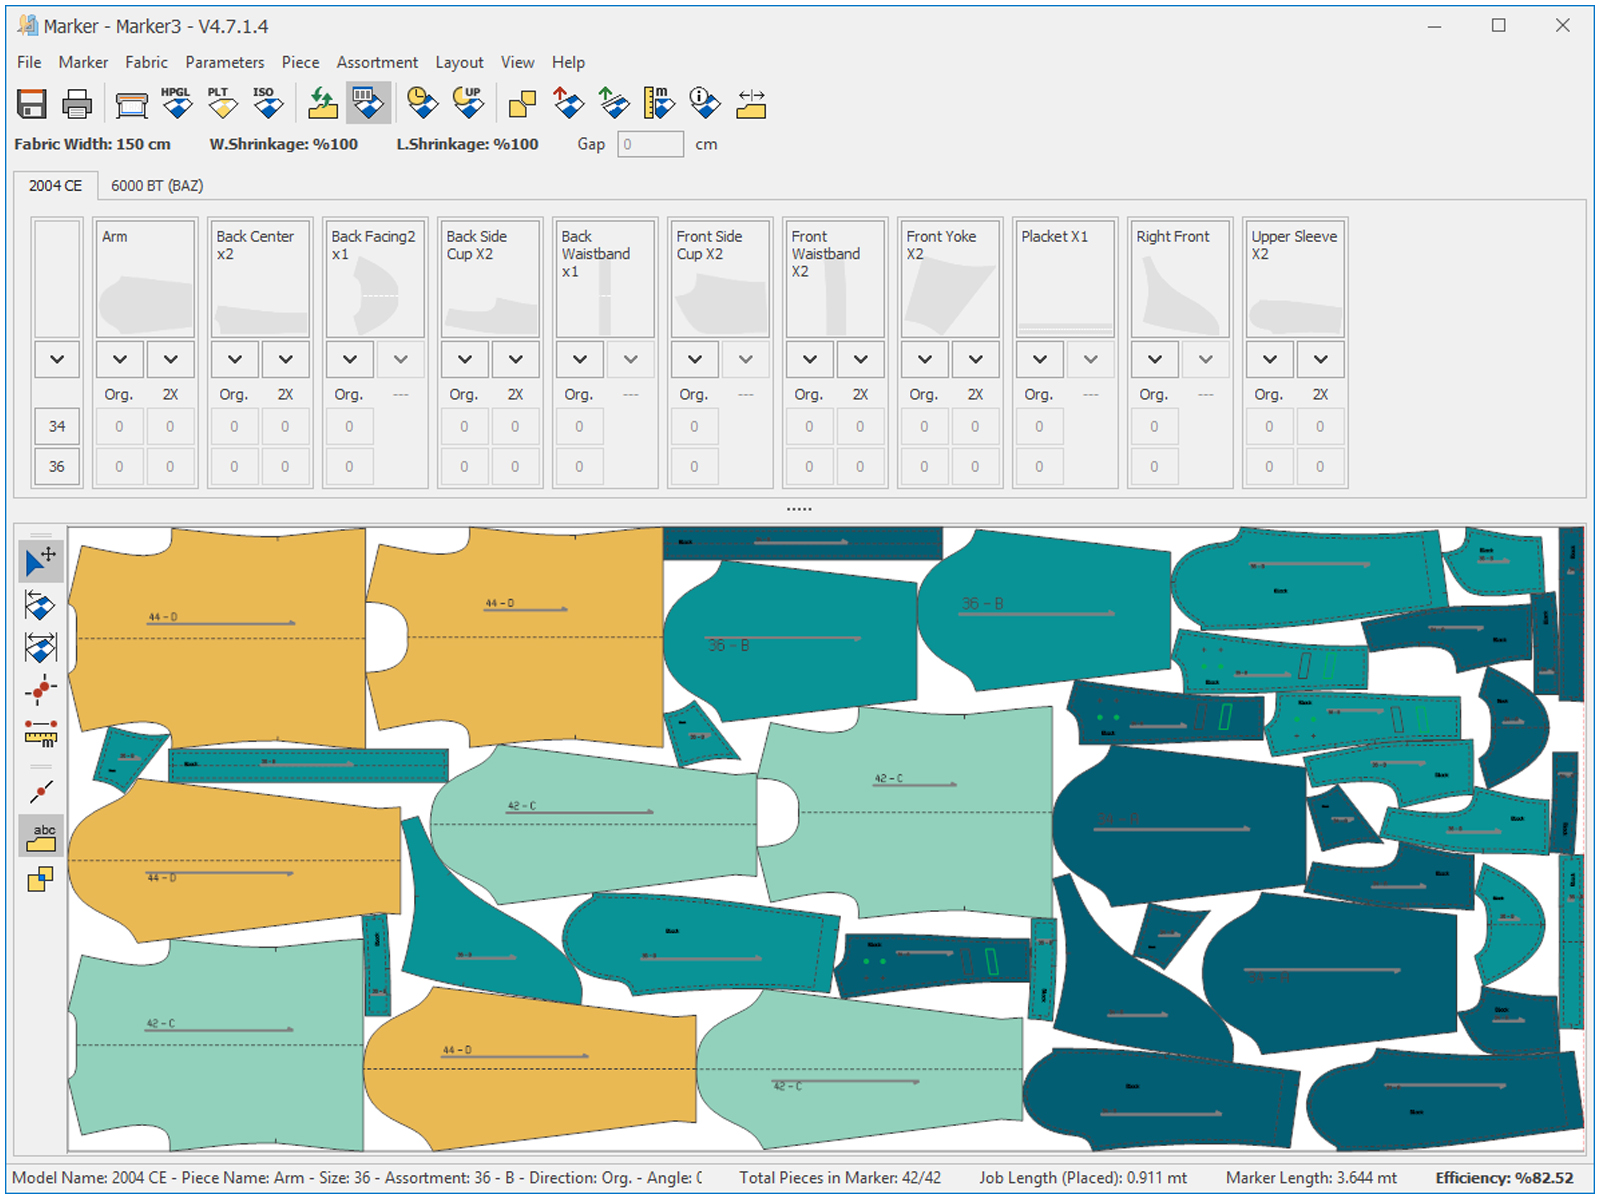Click the Save floppy disk icon

[x=32, y=103]
